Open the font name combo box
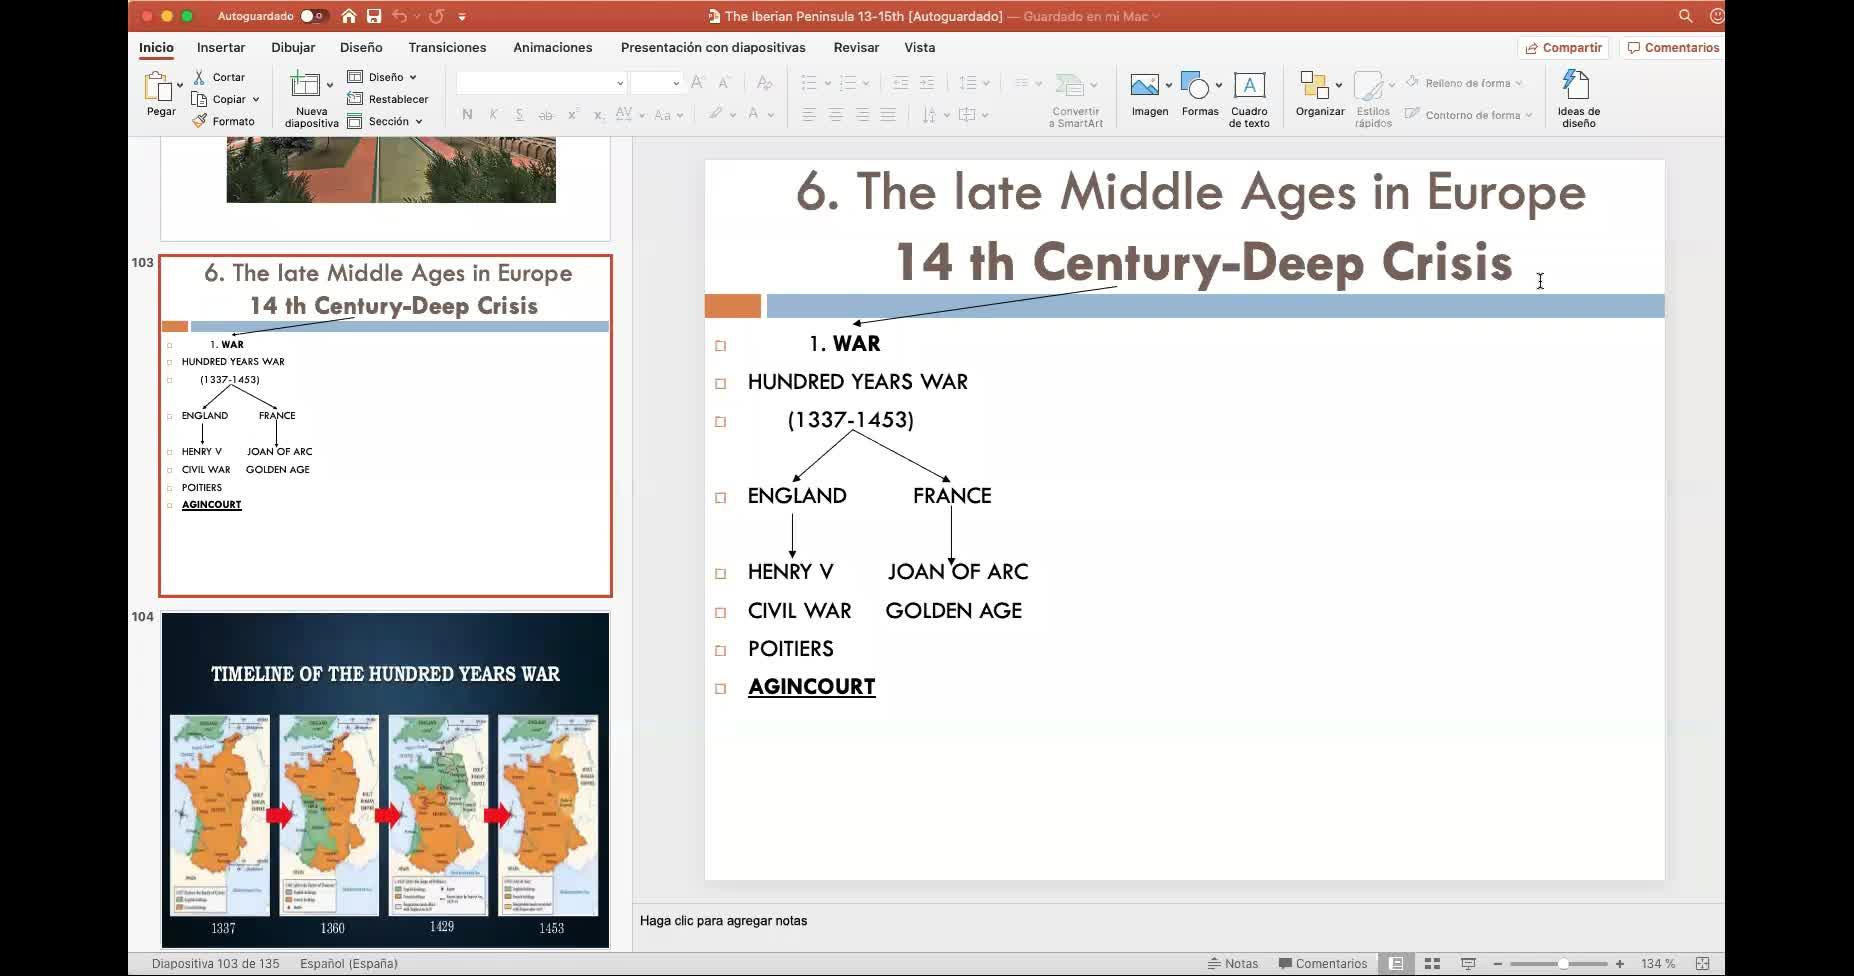This screenshot has width=1854, height=976. (540, 83)
